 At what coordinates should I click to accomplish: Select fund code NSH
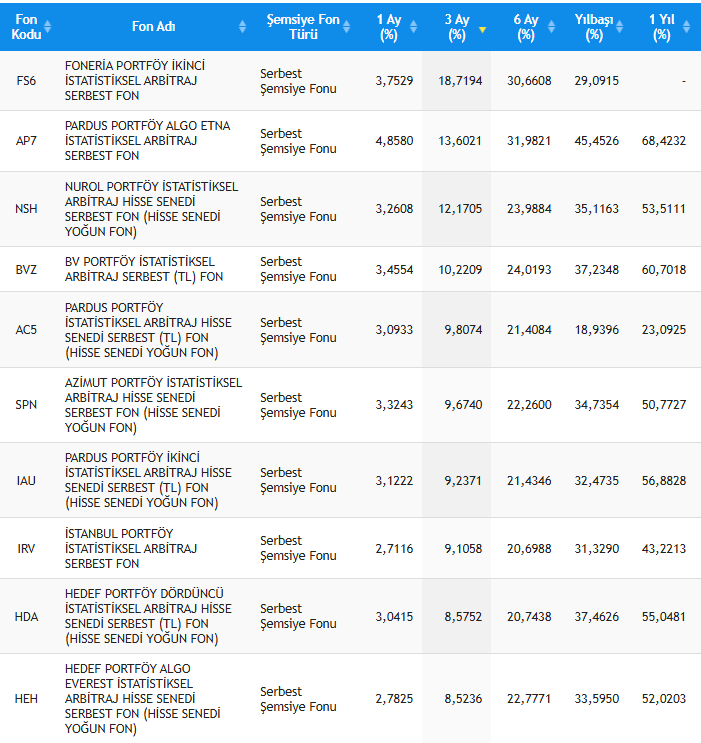click(x=26, y=209)
